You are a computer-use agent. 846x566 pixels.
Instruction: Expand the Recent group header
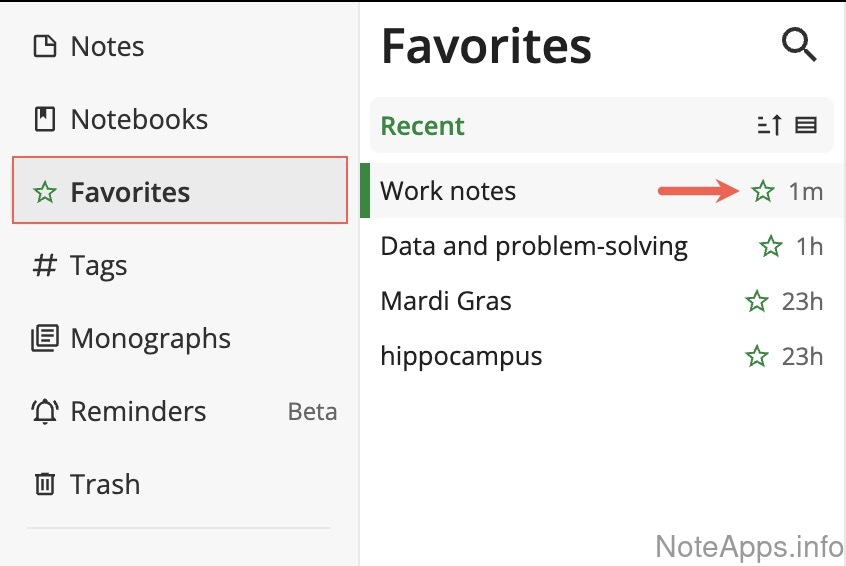tap(423, 126)
